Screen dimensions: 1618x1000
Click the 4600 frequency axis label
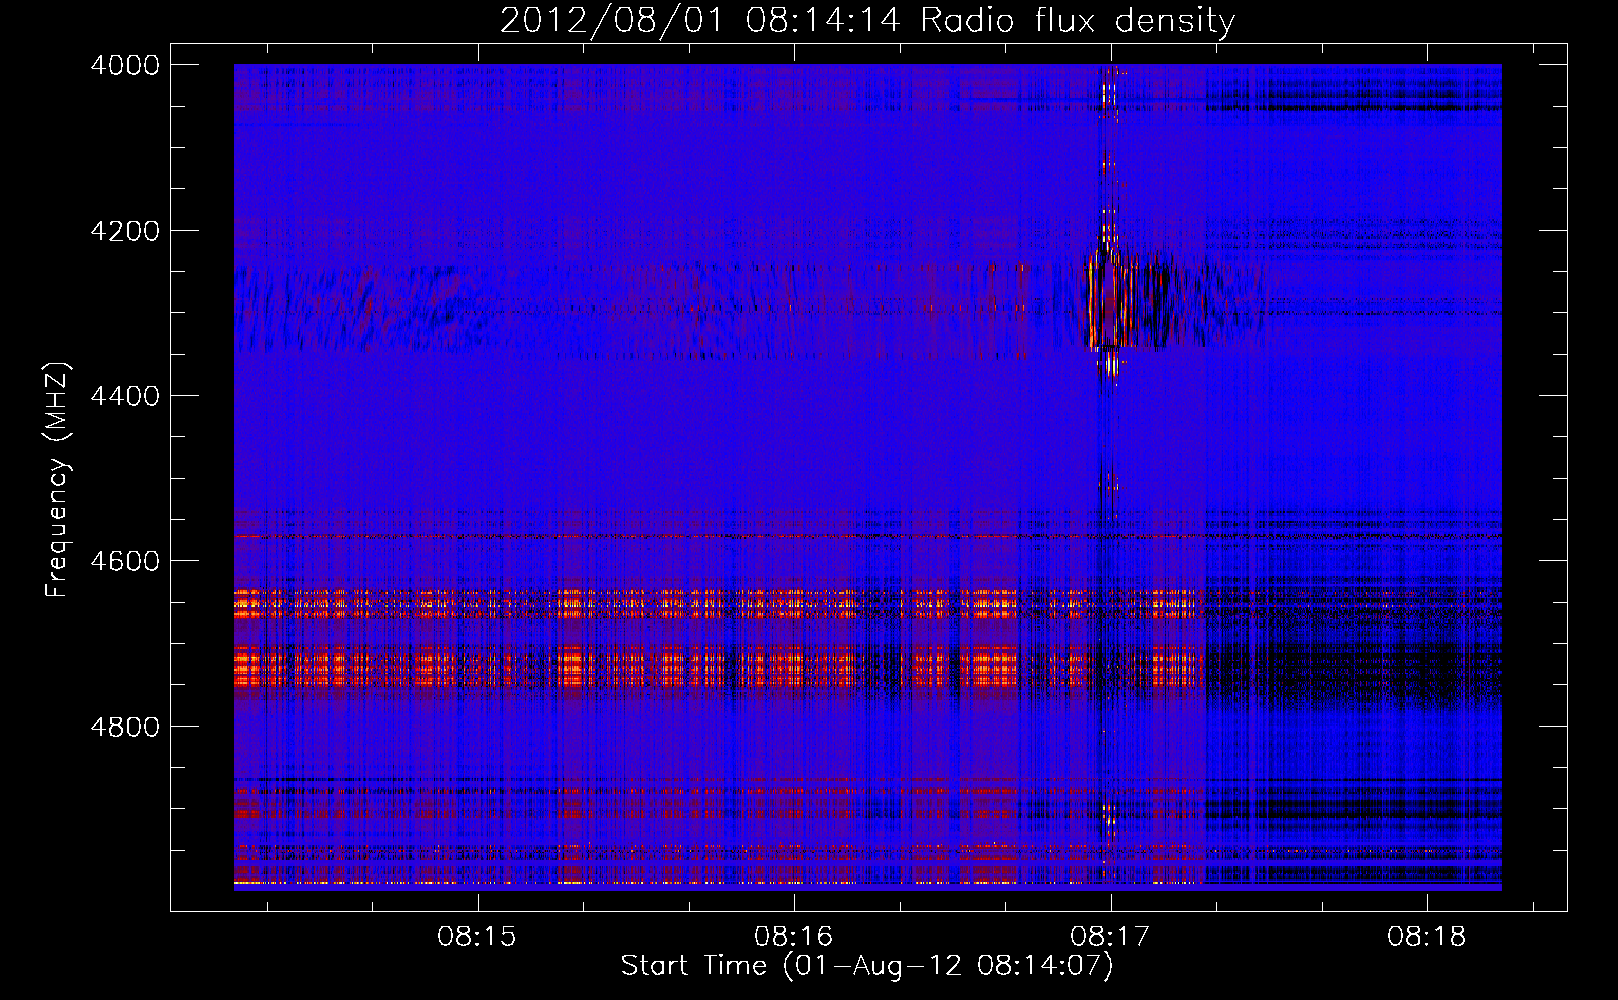click(125, 561)
